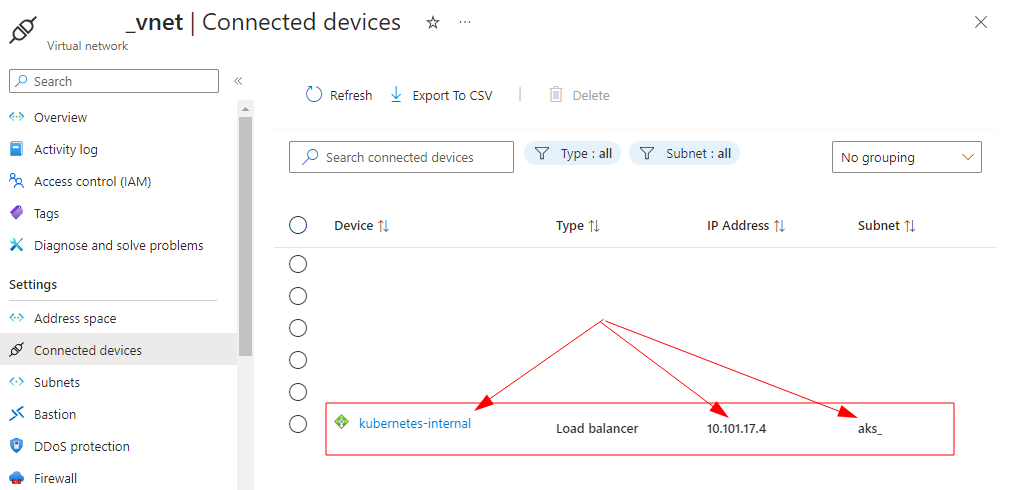Open Address space settings item

click(x=75, y=318)
